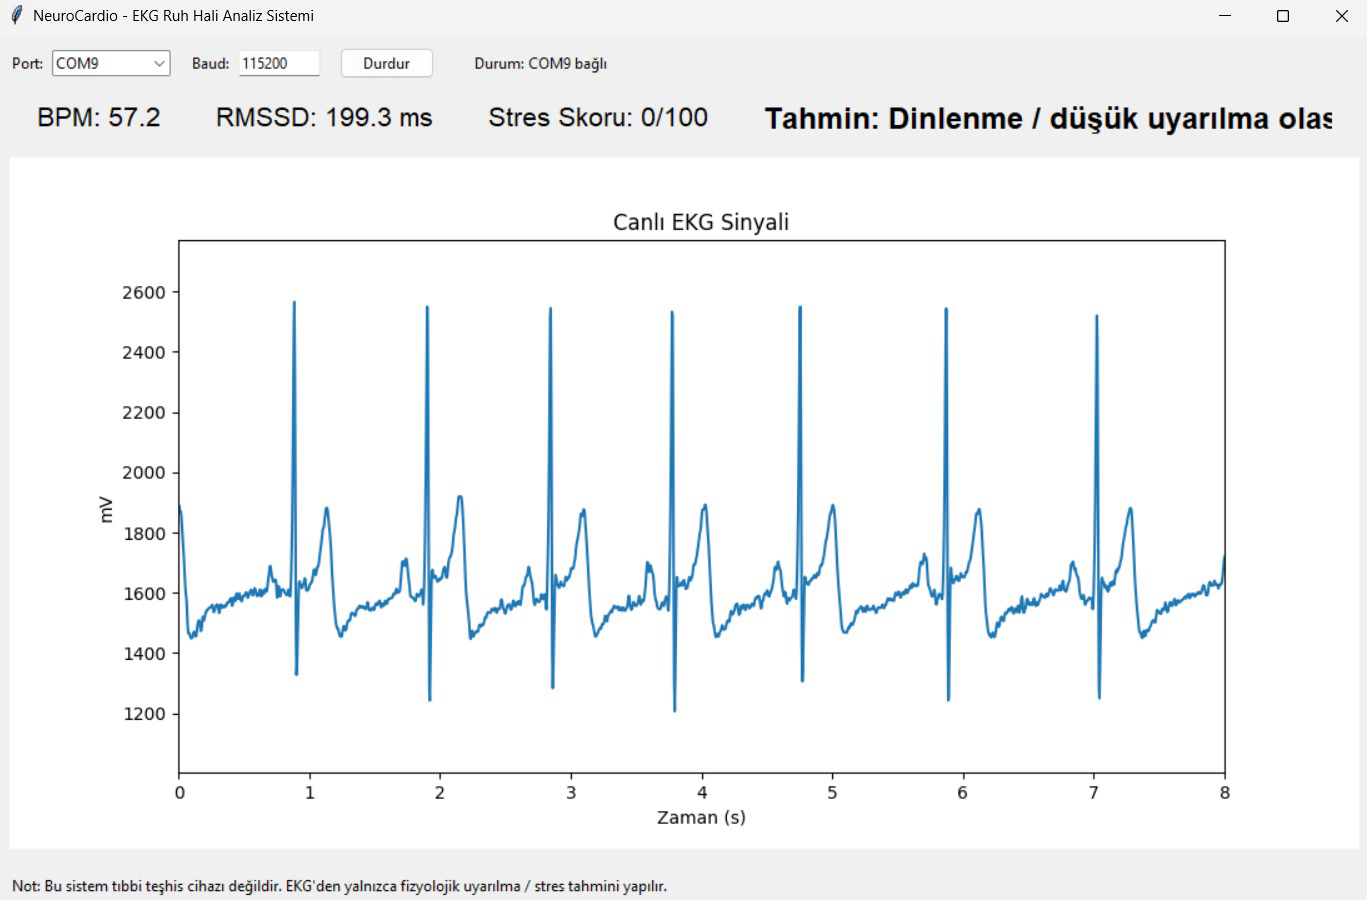1367x900 pixels.
Task: Click the feather app icon in title bar
Action: pyautogui.click(x=16, y=15)
